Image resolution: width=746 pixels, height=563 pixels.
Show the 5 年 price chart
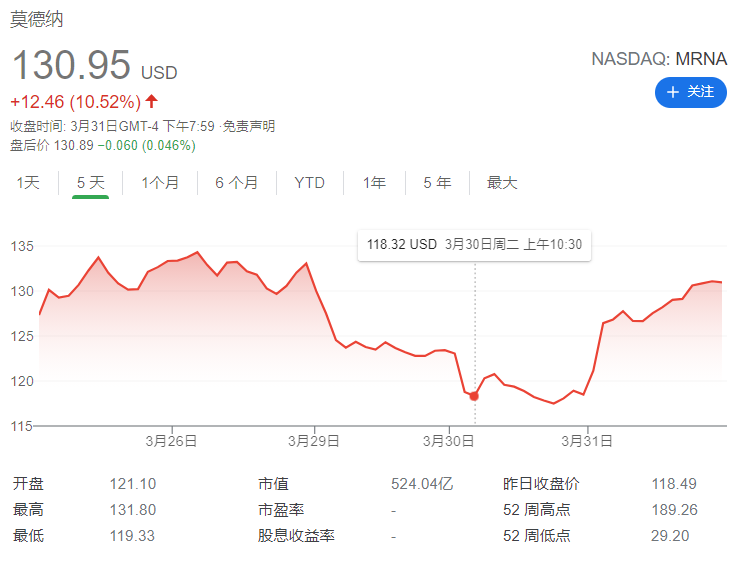click(x=437, y=183)
